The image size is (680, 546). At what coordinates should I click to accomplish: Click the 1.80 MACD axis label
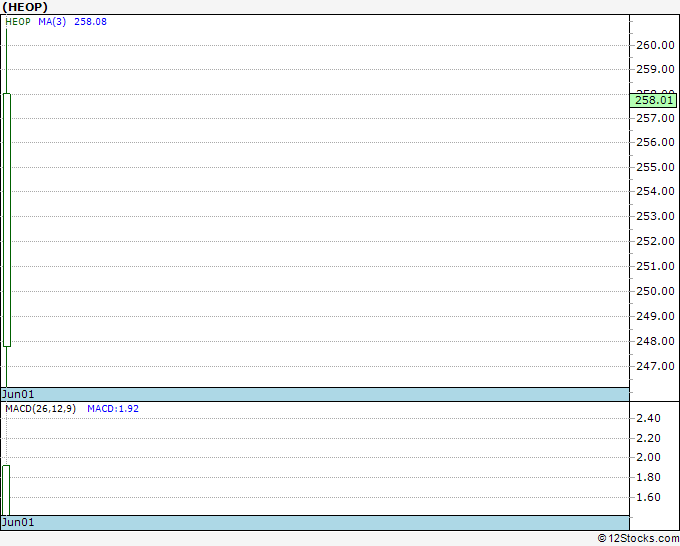point(648,477)
